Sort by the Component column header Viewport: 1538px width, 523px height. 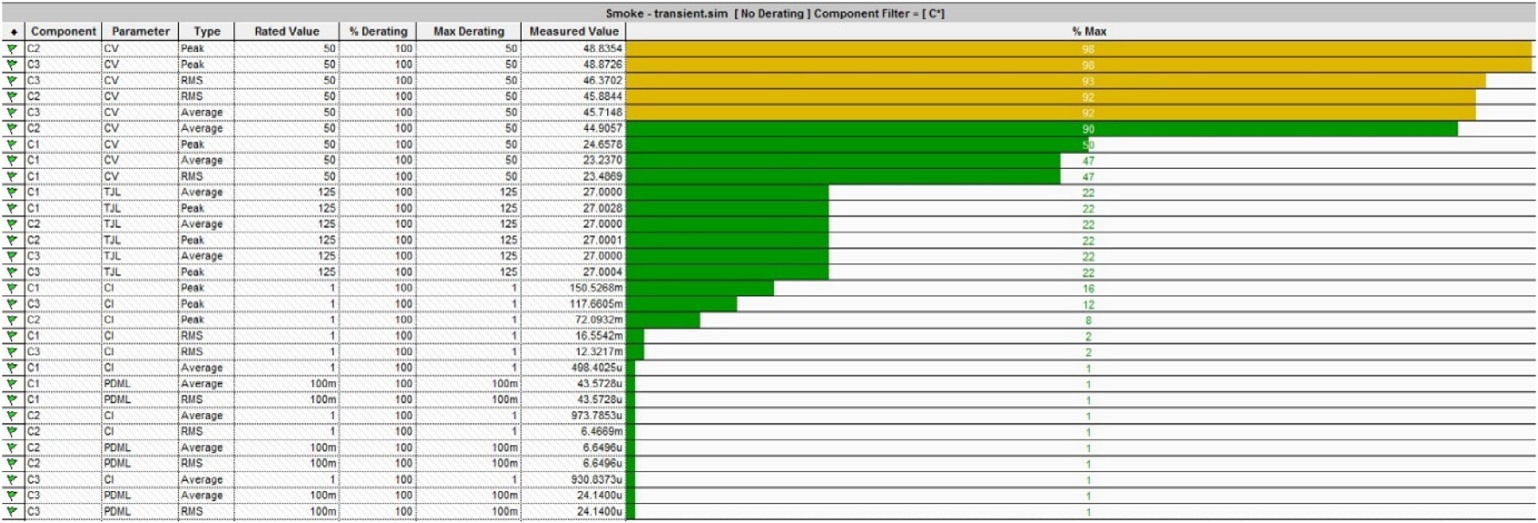pyautogui.click(x=63, y=32)
